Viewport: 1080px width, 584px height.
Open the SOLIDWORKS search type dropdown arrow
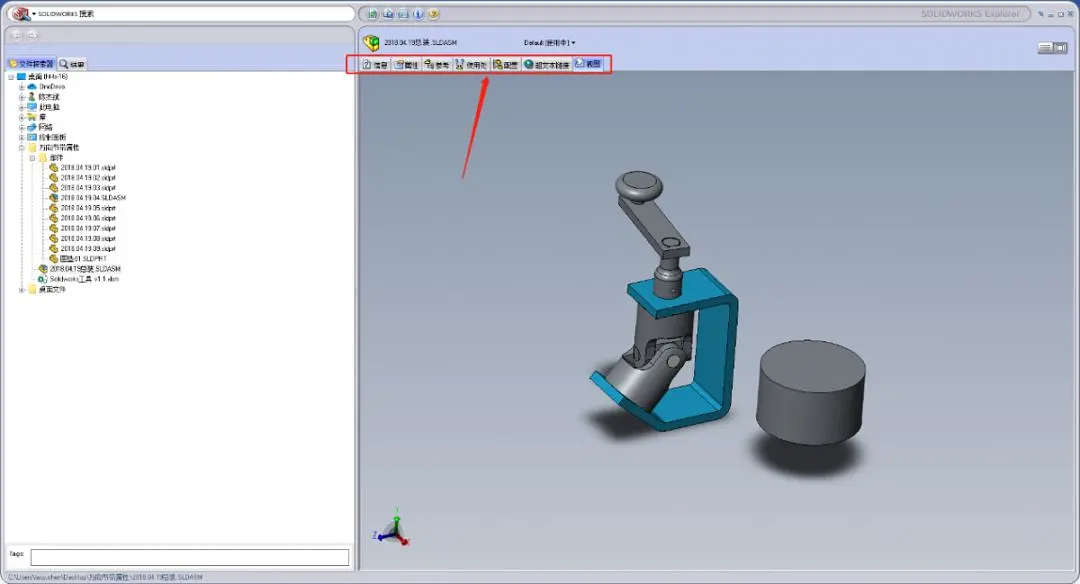point(34,14)
